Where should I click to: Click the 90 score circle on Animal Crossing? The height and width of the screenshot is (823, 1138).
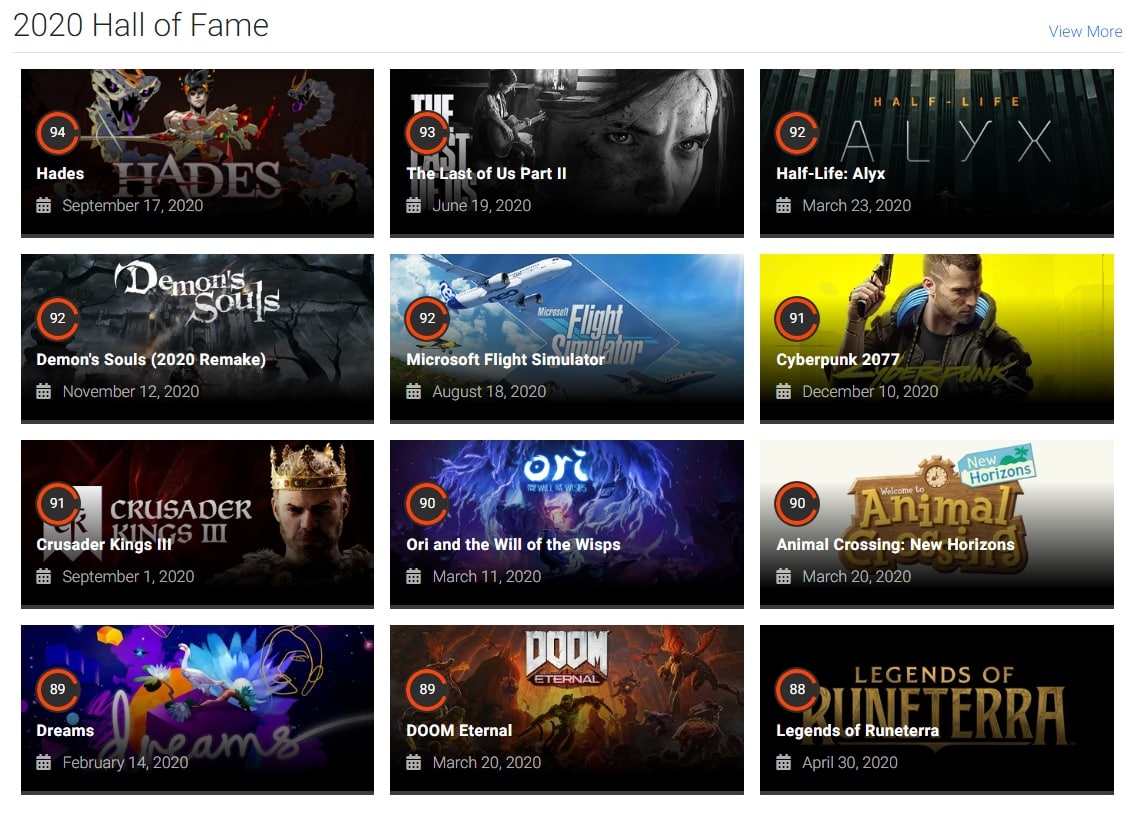click(797, 503)
